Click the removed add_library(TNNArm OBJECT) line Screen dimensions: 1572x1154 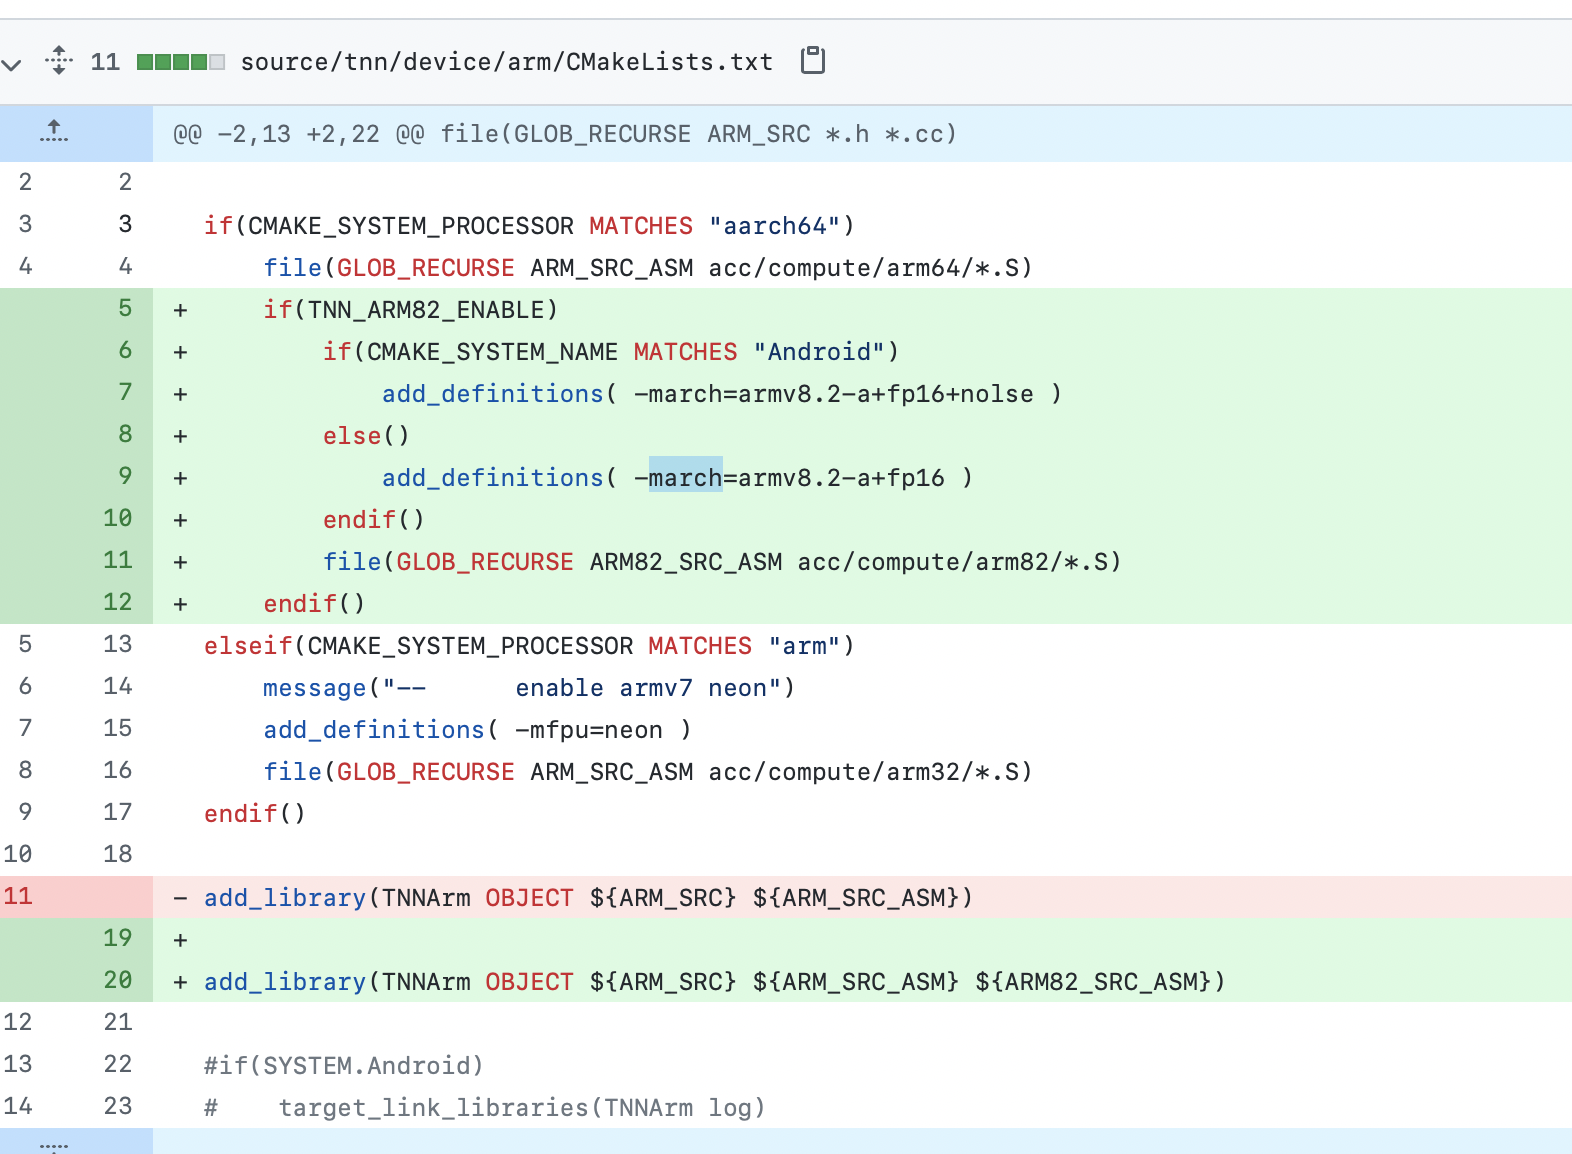tap(588, 898)
